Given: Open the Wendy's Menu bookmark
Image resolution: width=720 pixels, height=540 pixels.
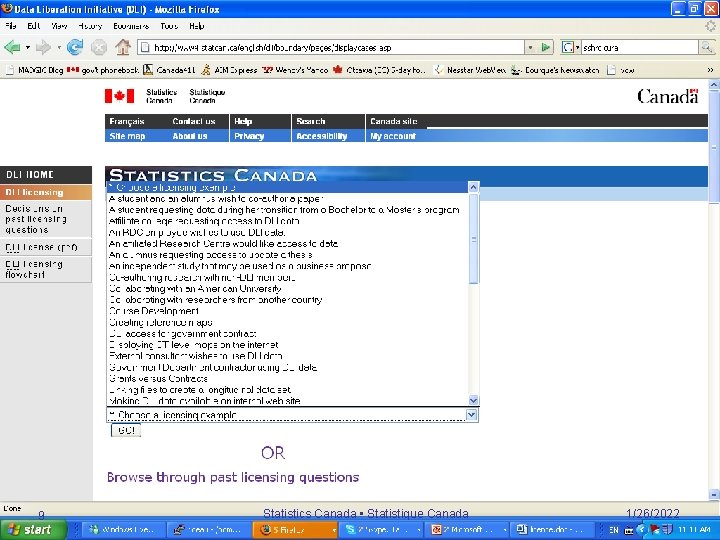Looking at the screenshot, I should 295,70.
